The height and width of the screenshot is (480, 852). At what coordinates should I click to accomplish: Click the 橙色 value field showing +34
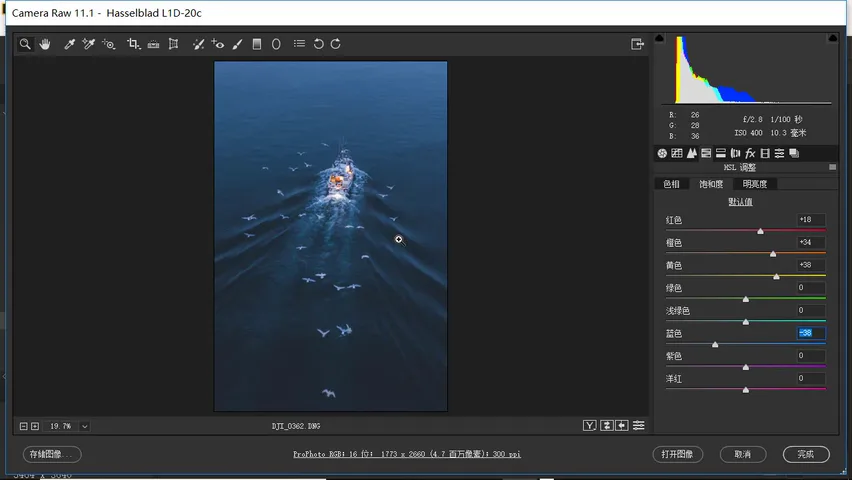tap(811, 242)
